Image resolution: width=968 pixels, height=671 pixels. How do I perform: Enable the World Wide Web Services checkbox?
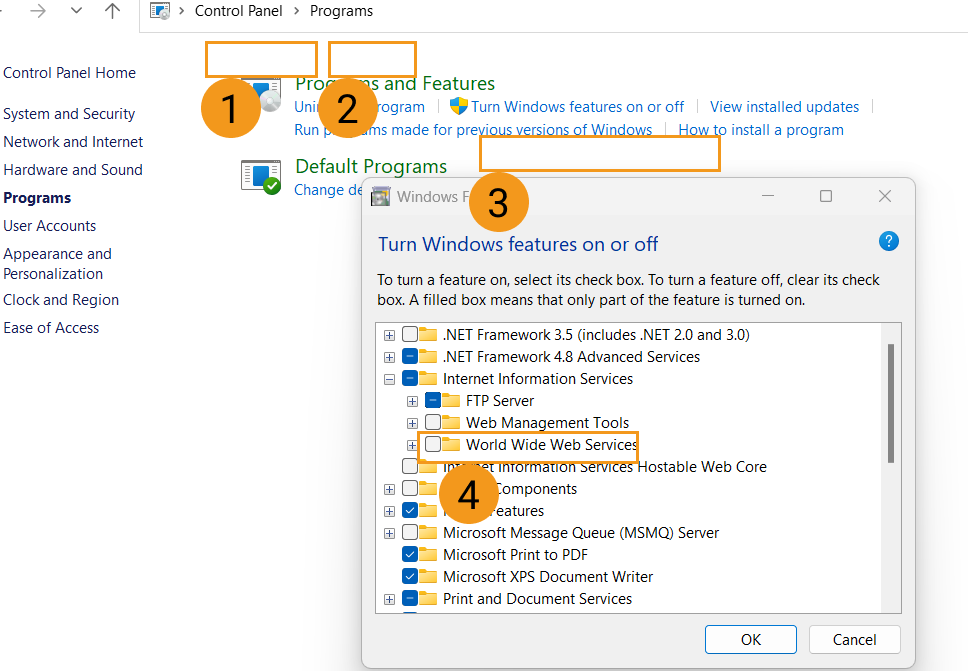(x=433, y=444)
